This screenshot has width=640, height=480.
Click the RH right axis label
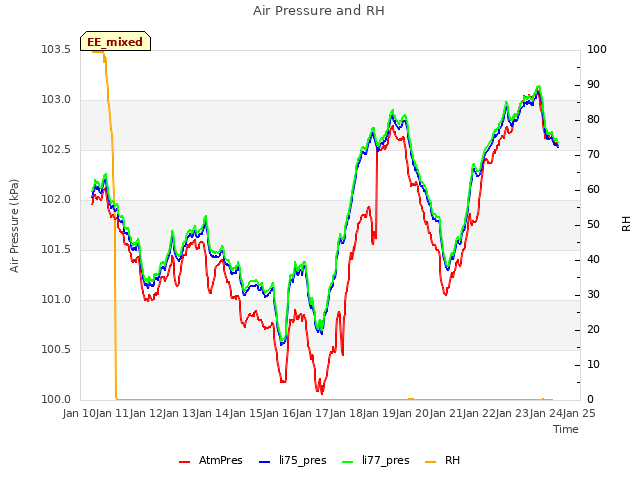point(626,224)
